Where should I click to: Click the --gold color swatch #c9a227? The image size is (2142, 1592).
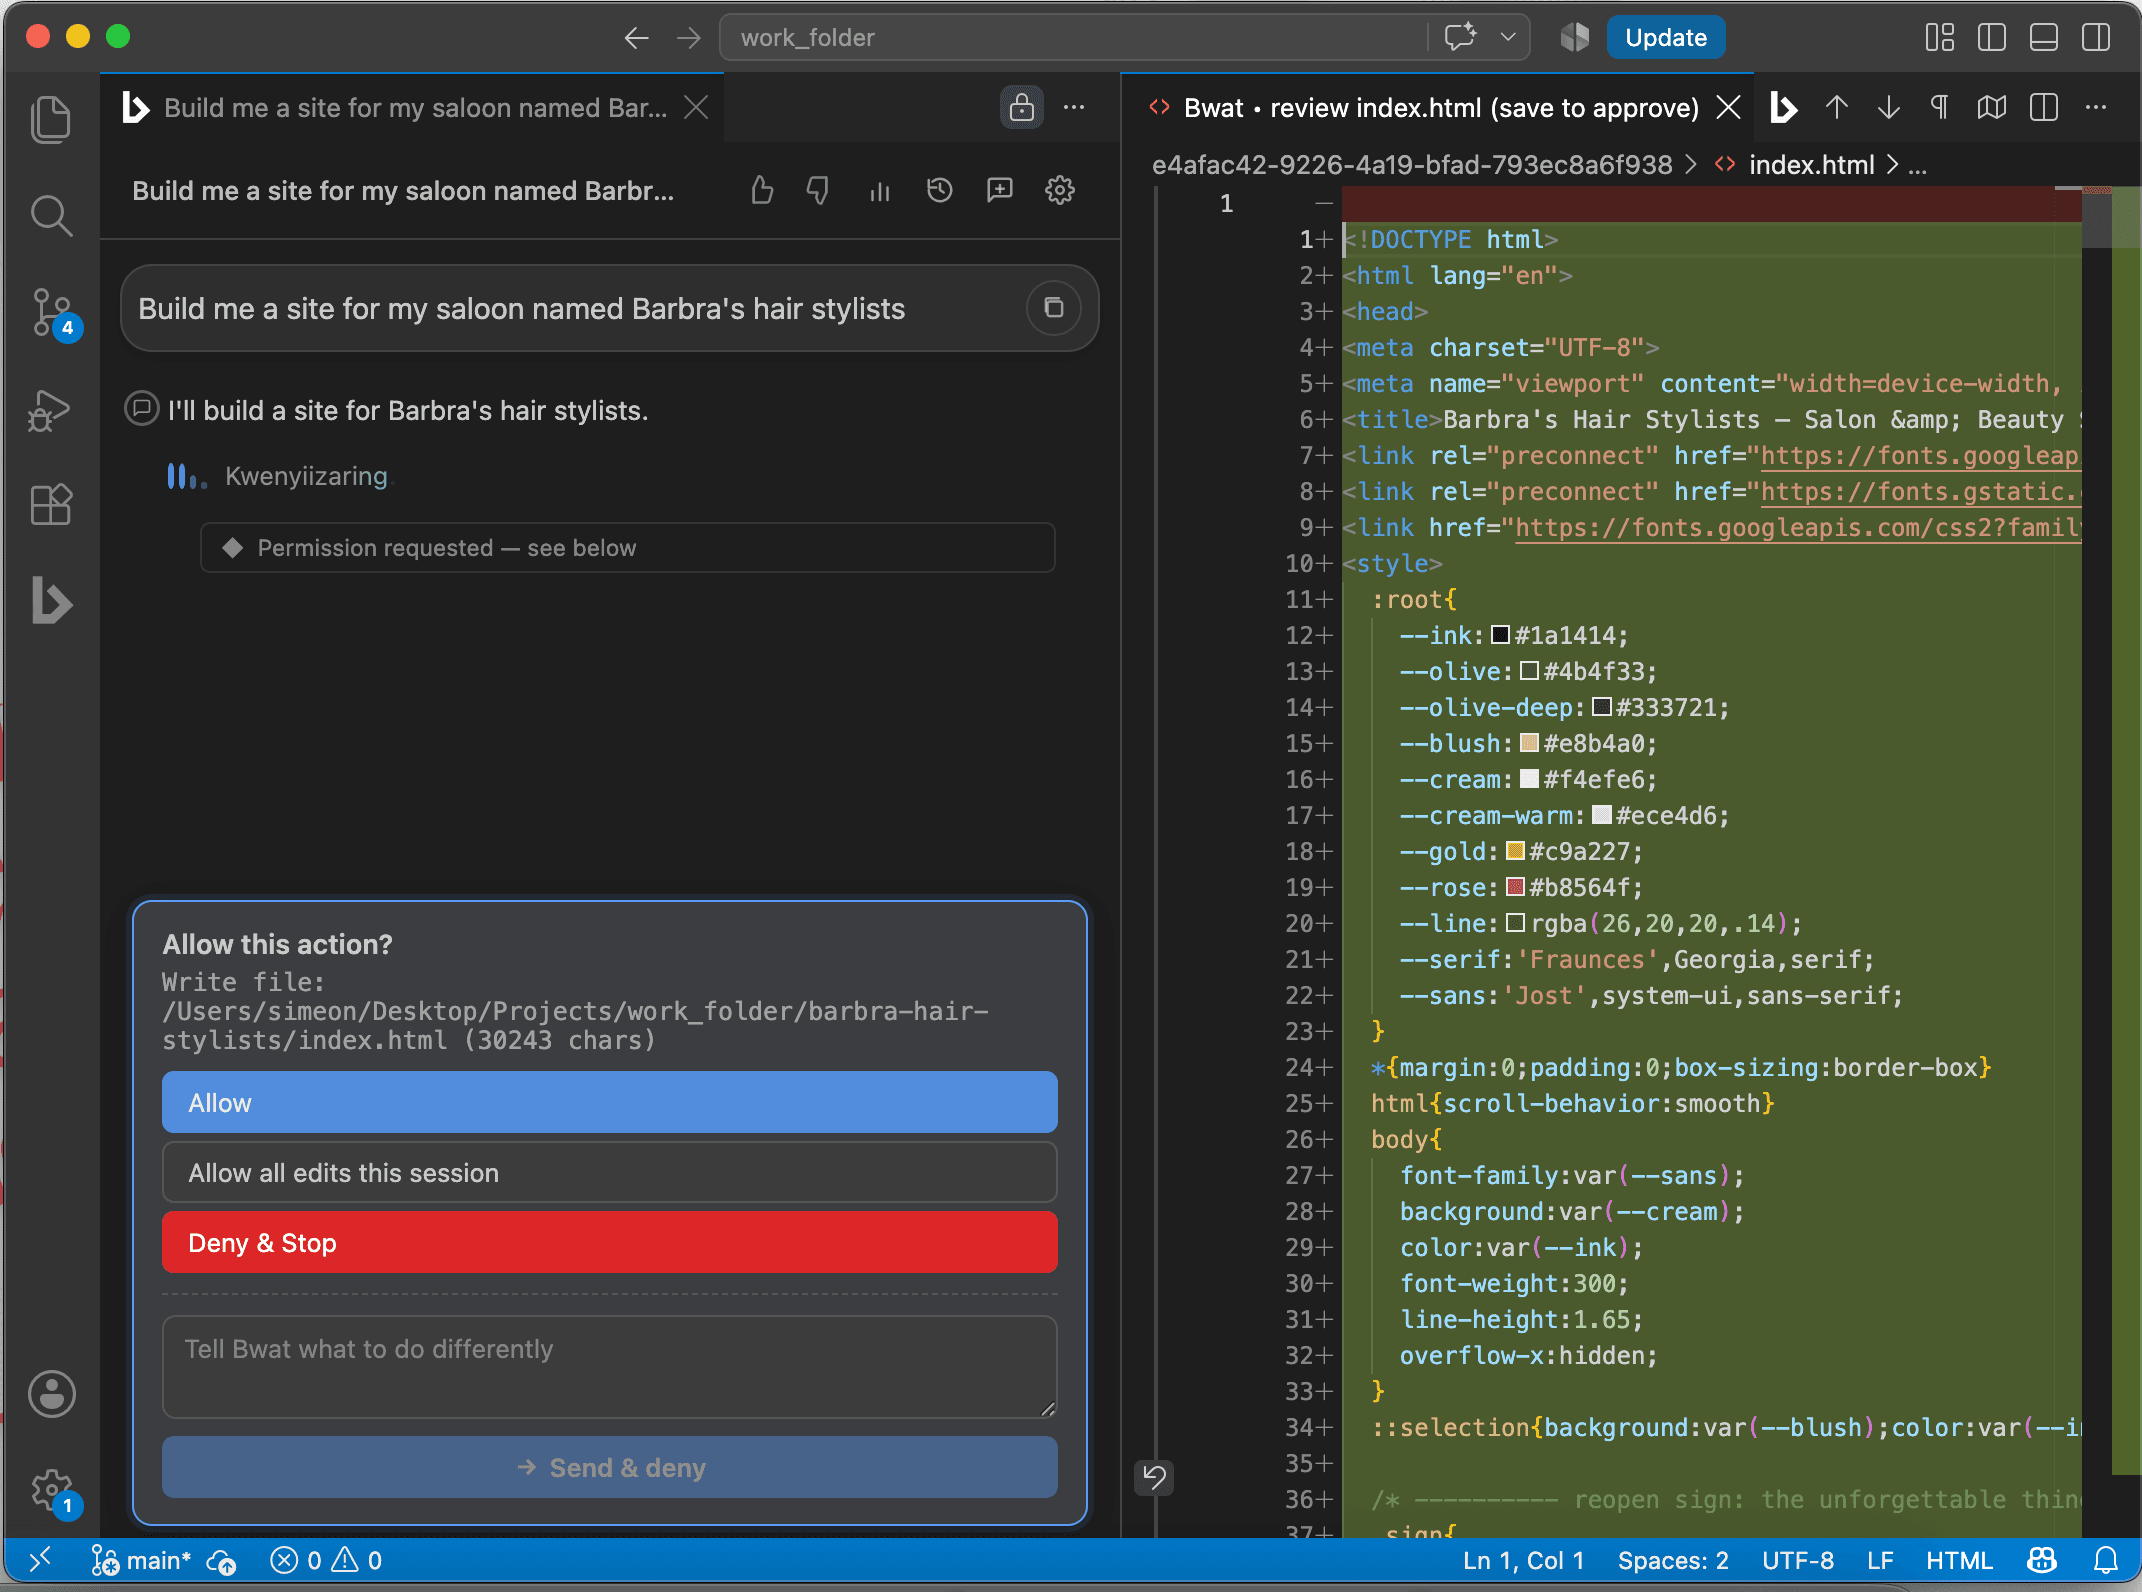(1514, 851)
